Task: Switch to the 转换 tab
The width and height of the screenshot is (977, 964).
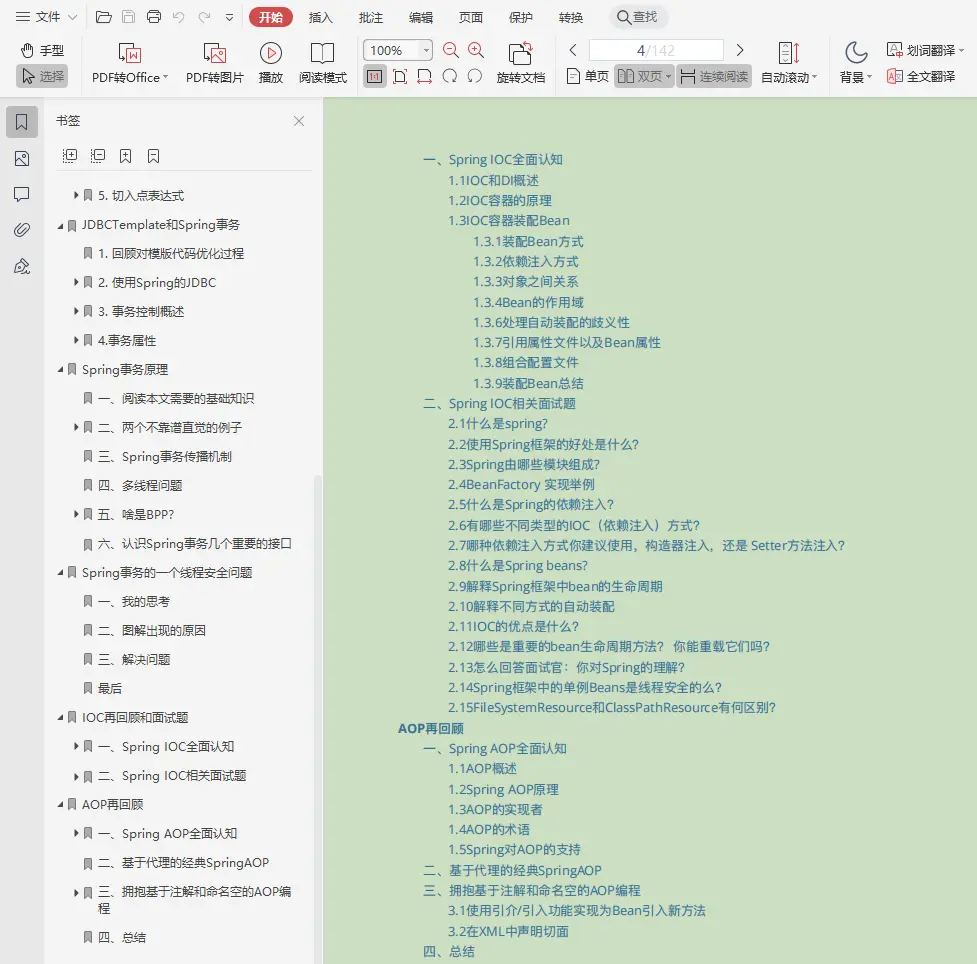Action: pyautogui.click(x=570, y=17)
